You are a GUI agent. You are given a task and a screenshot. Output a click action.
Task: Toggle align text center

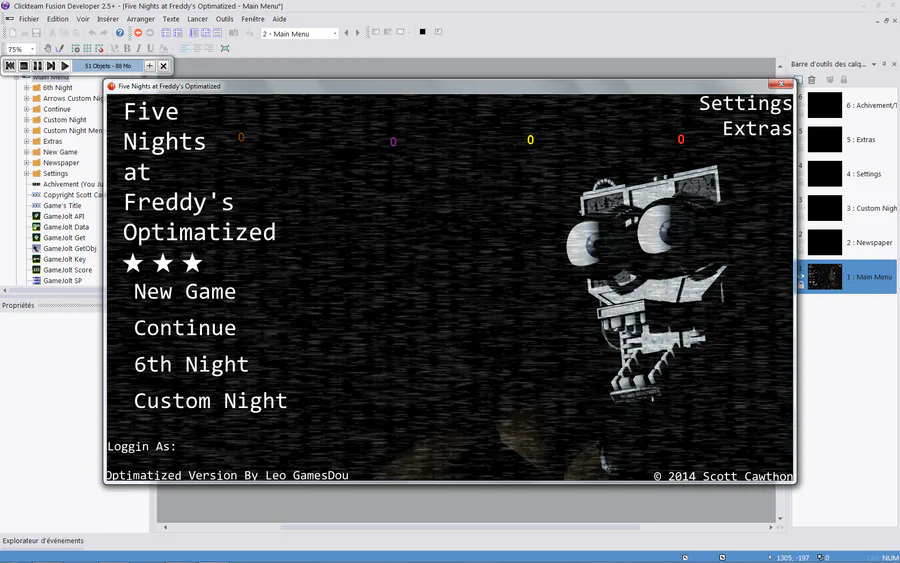197,48
